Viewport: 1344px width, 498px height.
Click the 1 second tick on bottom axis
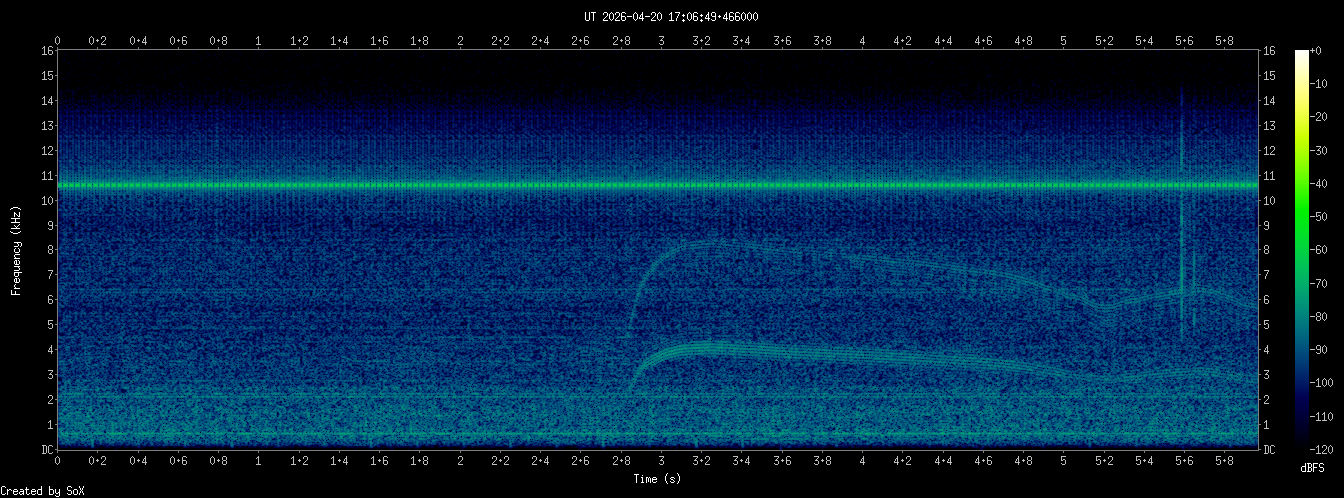[x=259, y=458]
